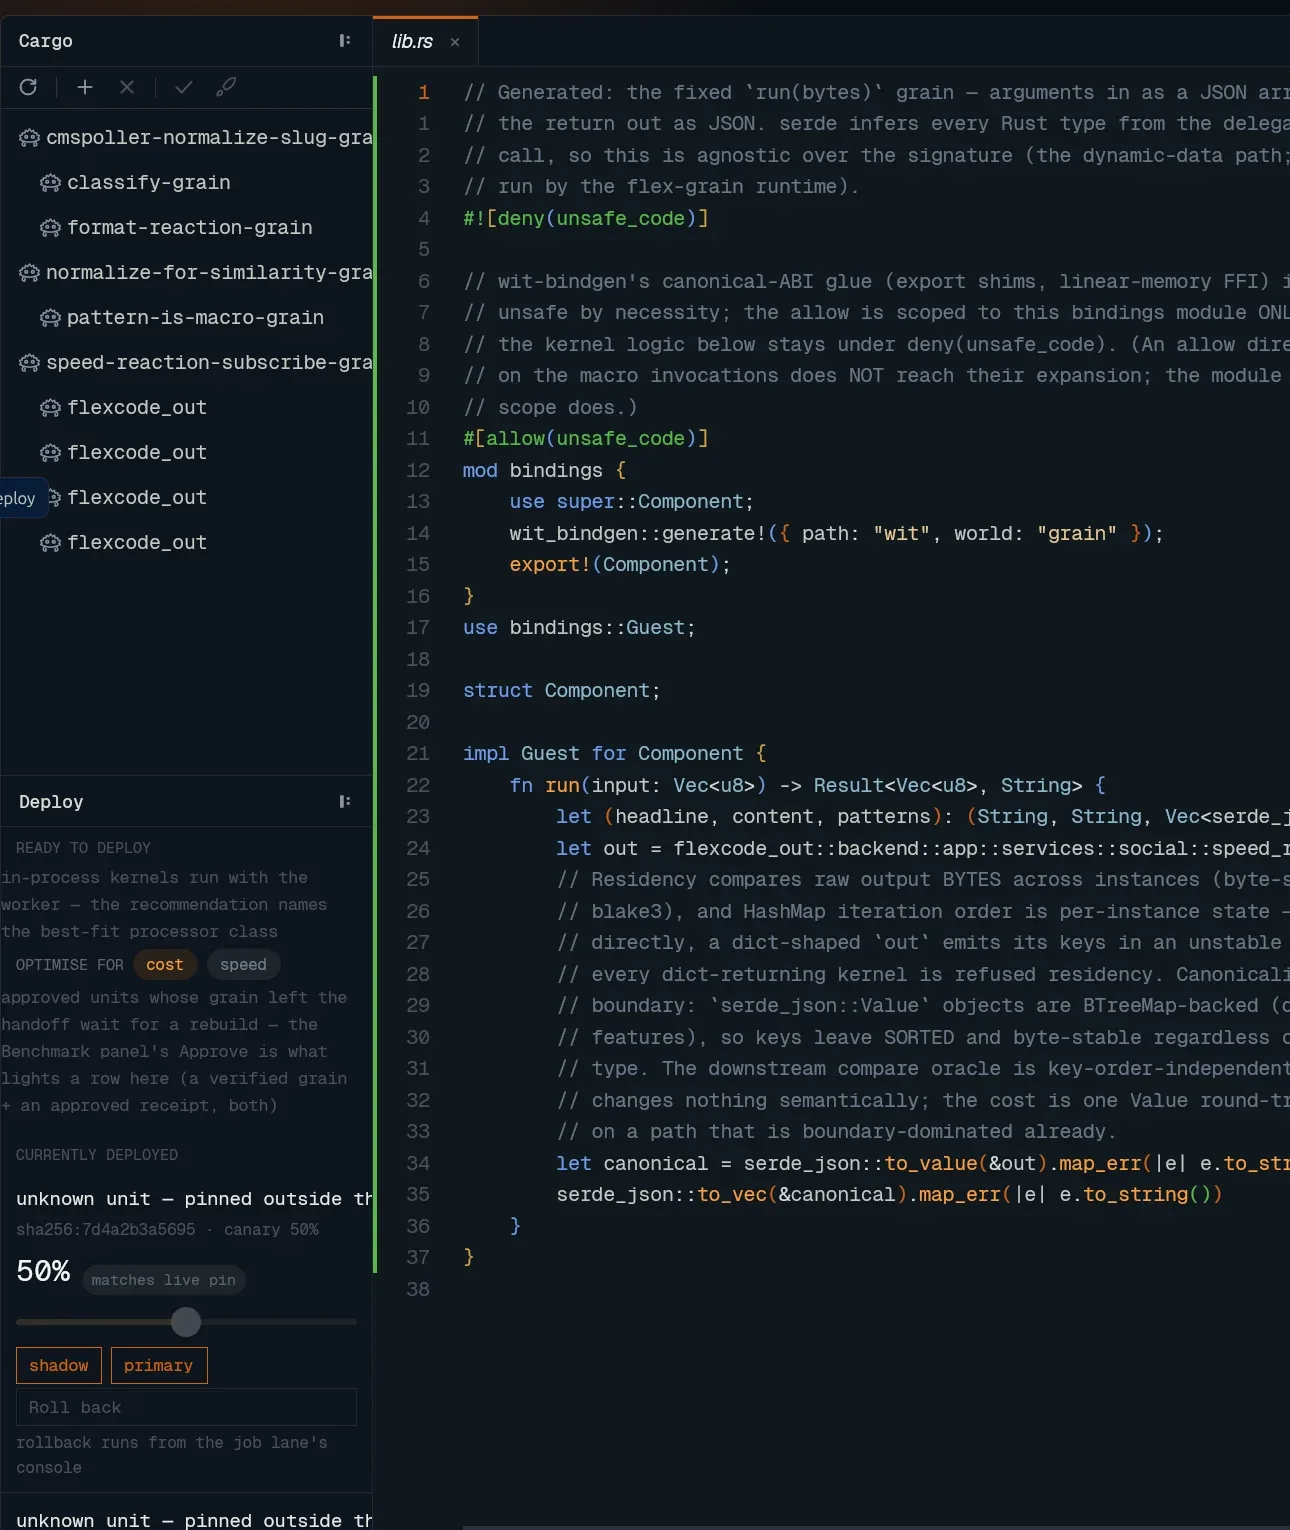Click the 'export!(Component);' code line
The height and width of the screenshot is (1530, 1290).
(620, 565)
